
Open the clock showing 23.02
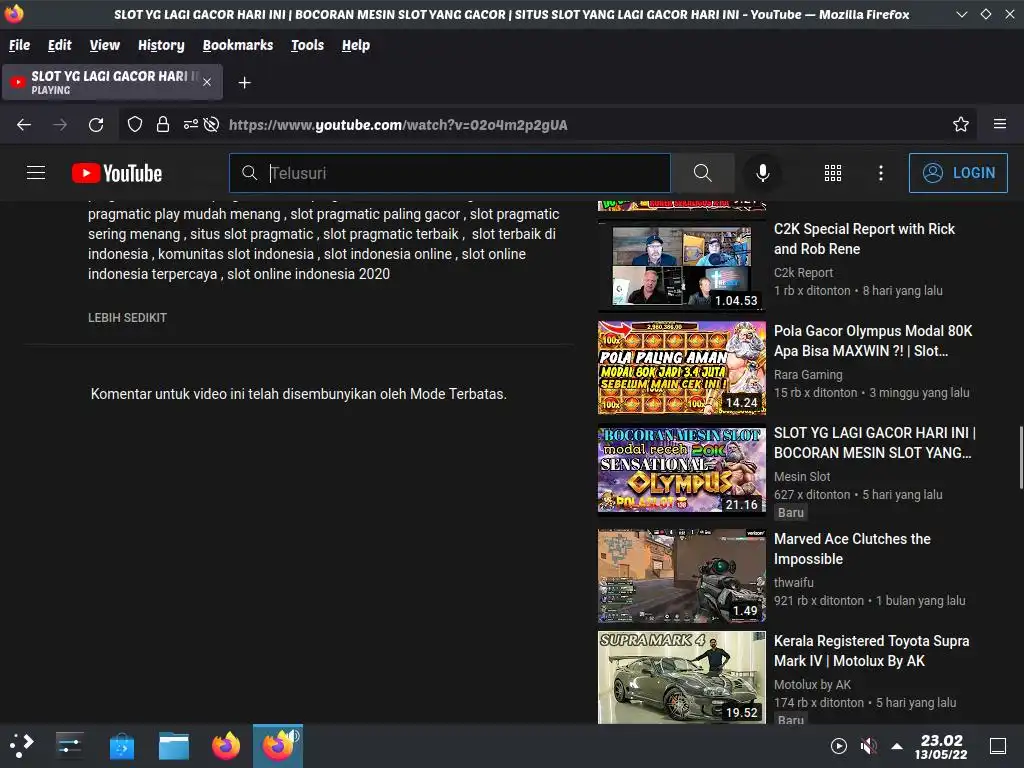[x=941, y=746]
